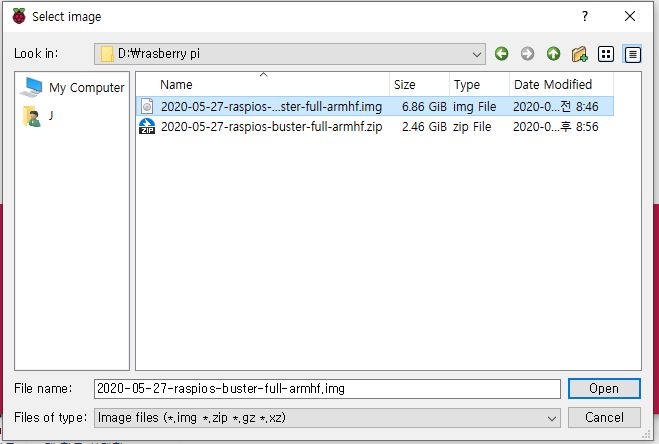Viewport: 659px width, 444px height.
Task: Click the ZIP archive file icon
Action: click(147, 127)
